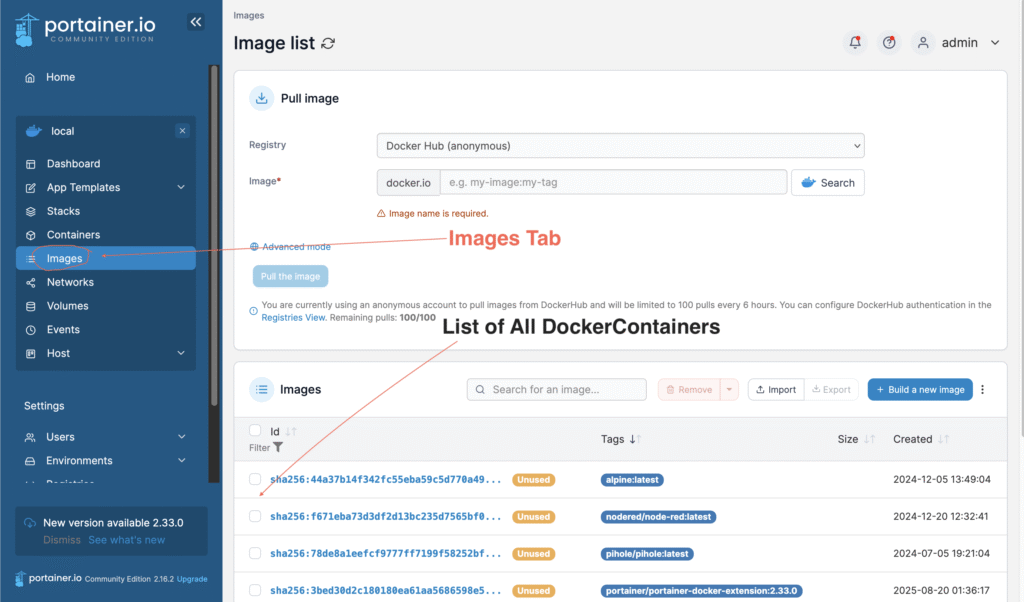1024x602 pixels.
Task: Click the Events clock icon
Action: coord(31,330)
